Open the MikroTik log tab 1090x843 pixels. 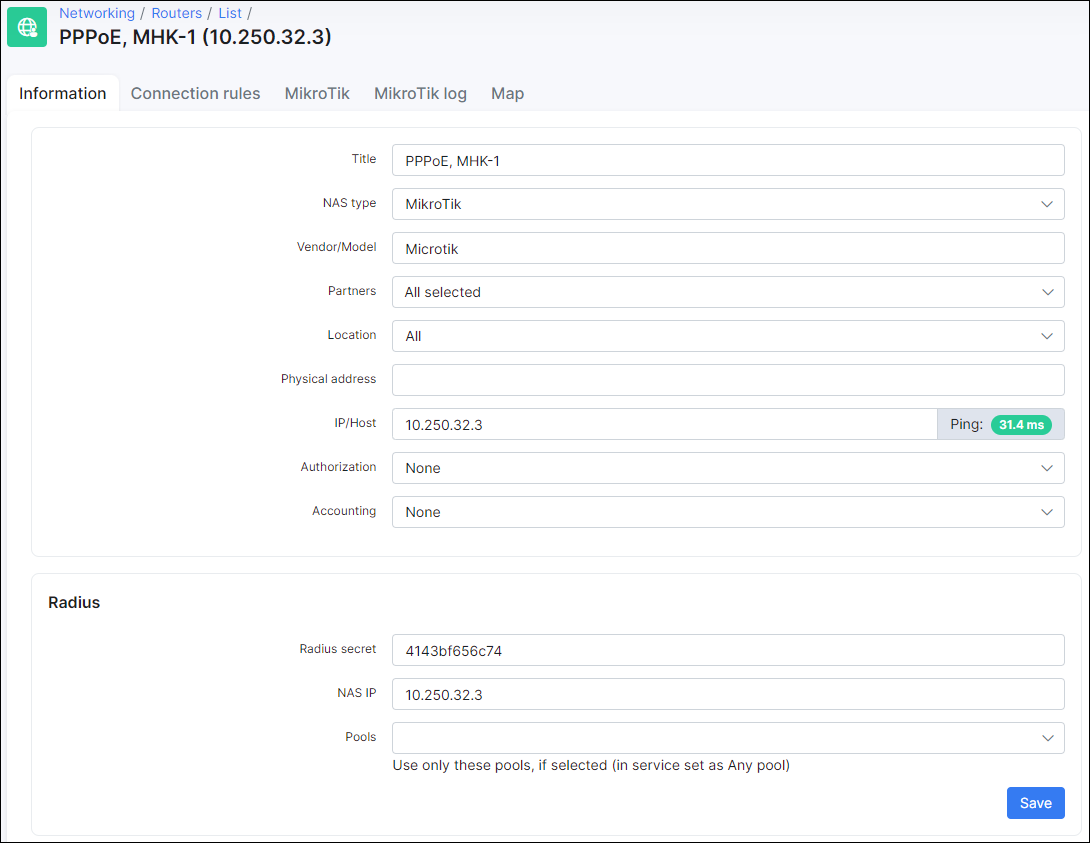[420, 93]
